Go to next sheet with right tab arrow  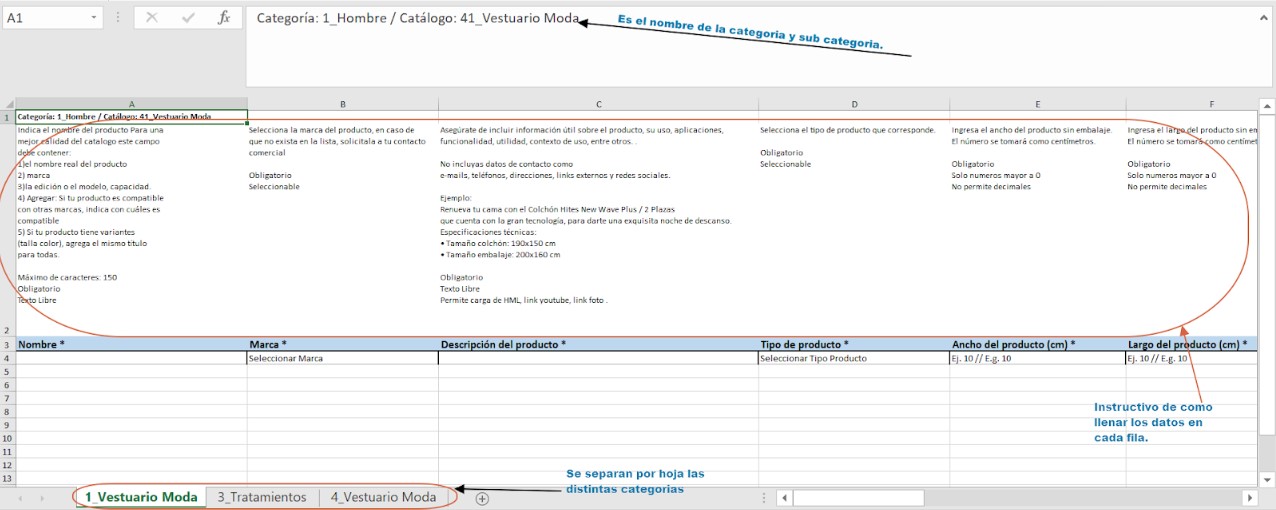pyautogui.click(x=42, y=498)
